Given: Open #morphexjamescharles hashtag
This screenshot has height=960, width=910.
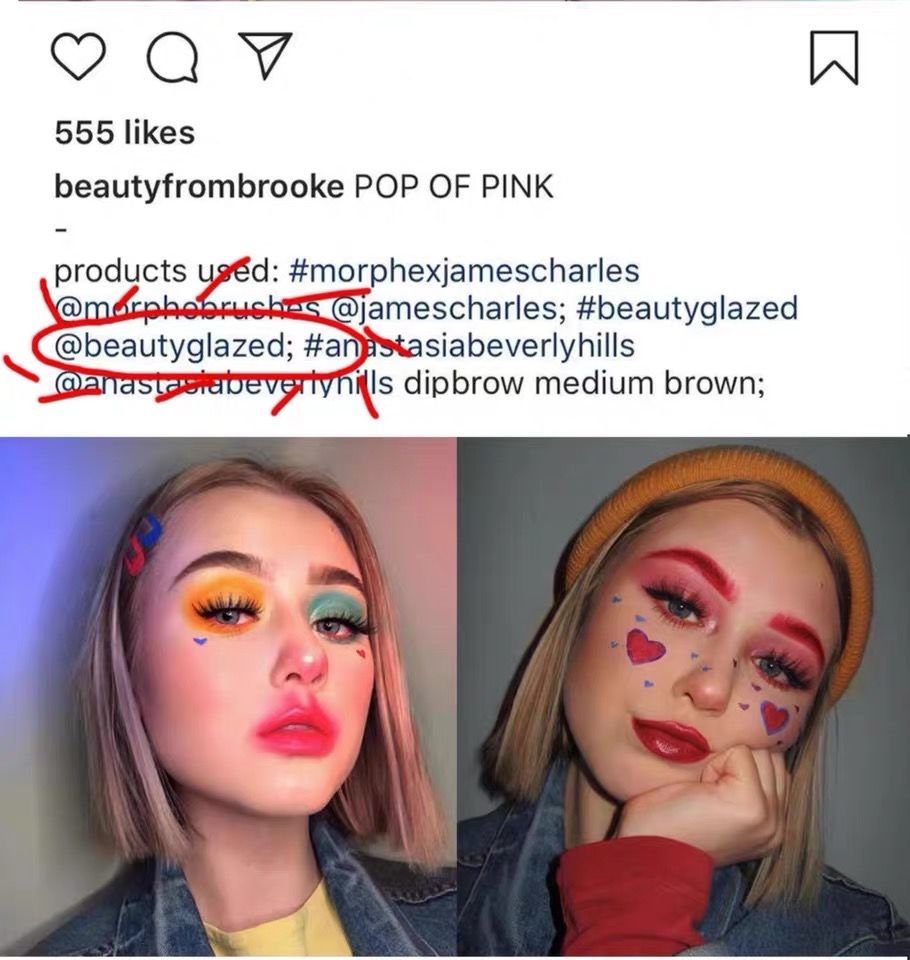Looking at the screenshot, I should pos(463,271).
